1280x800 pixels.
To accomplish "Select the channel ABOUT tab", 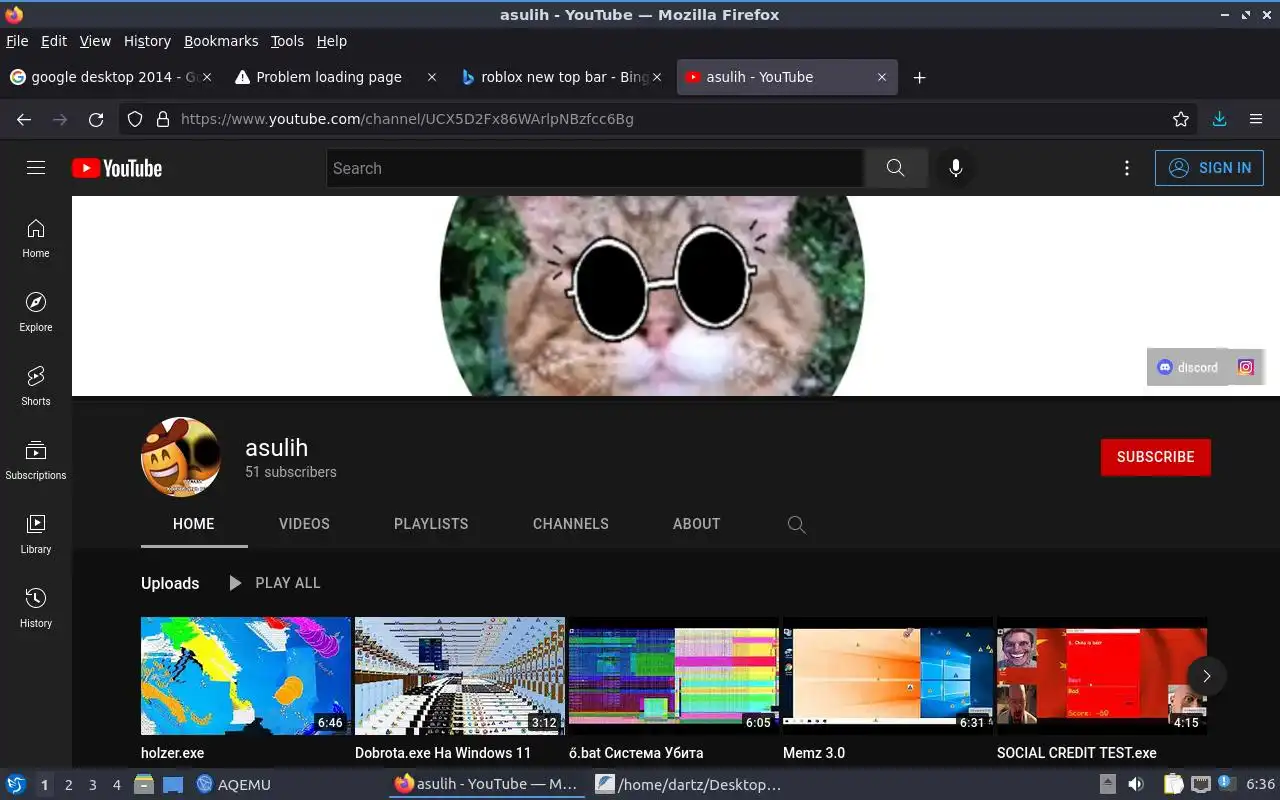I will point(696,524).
